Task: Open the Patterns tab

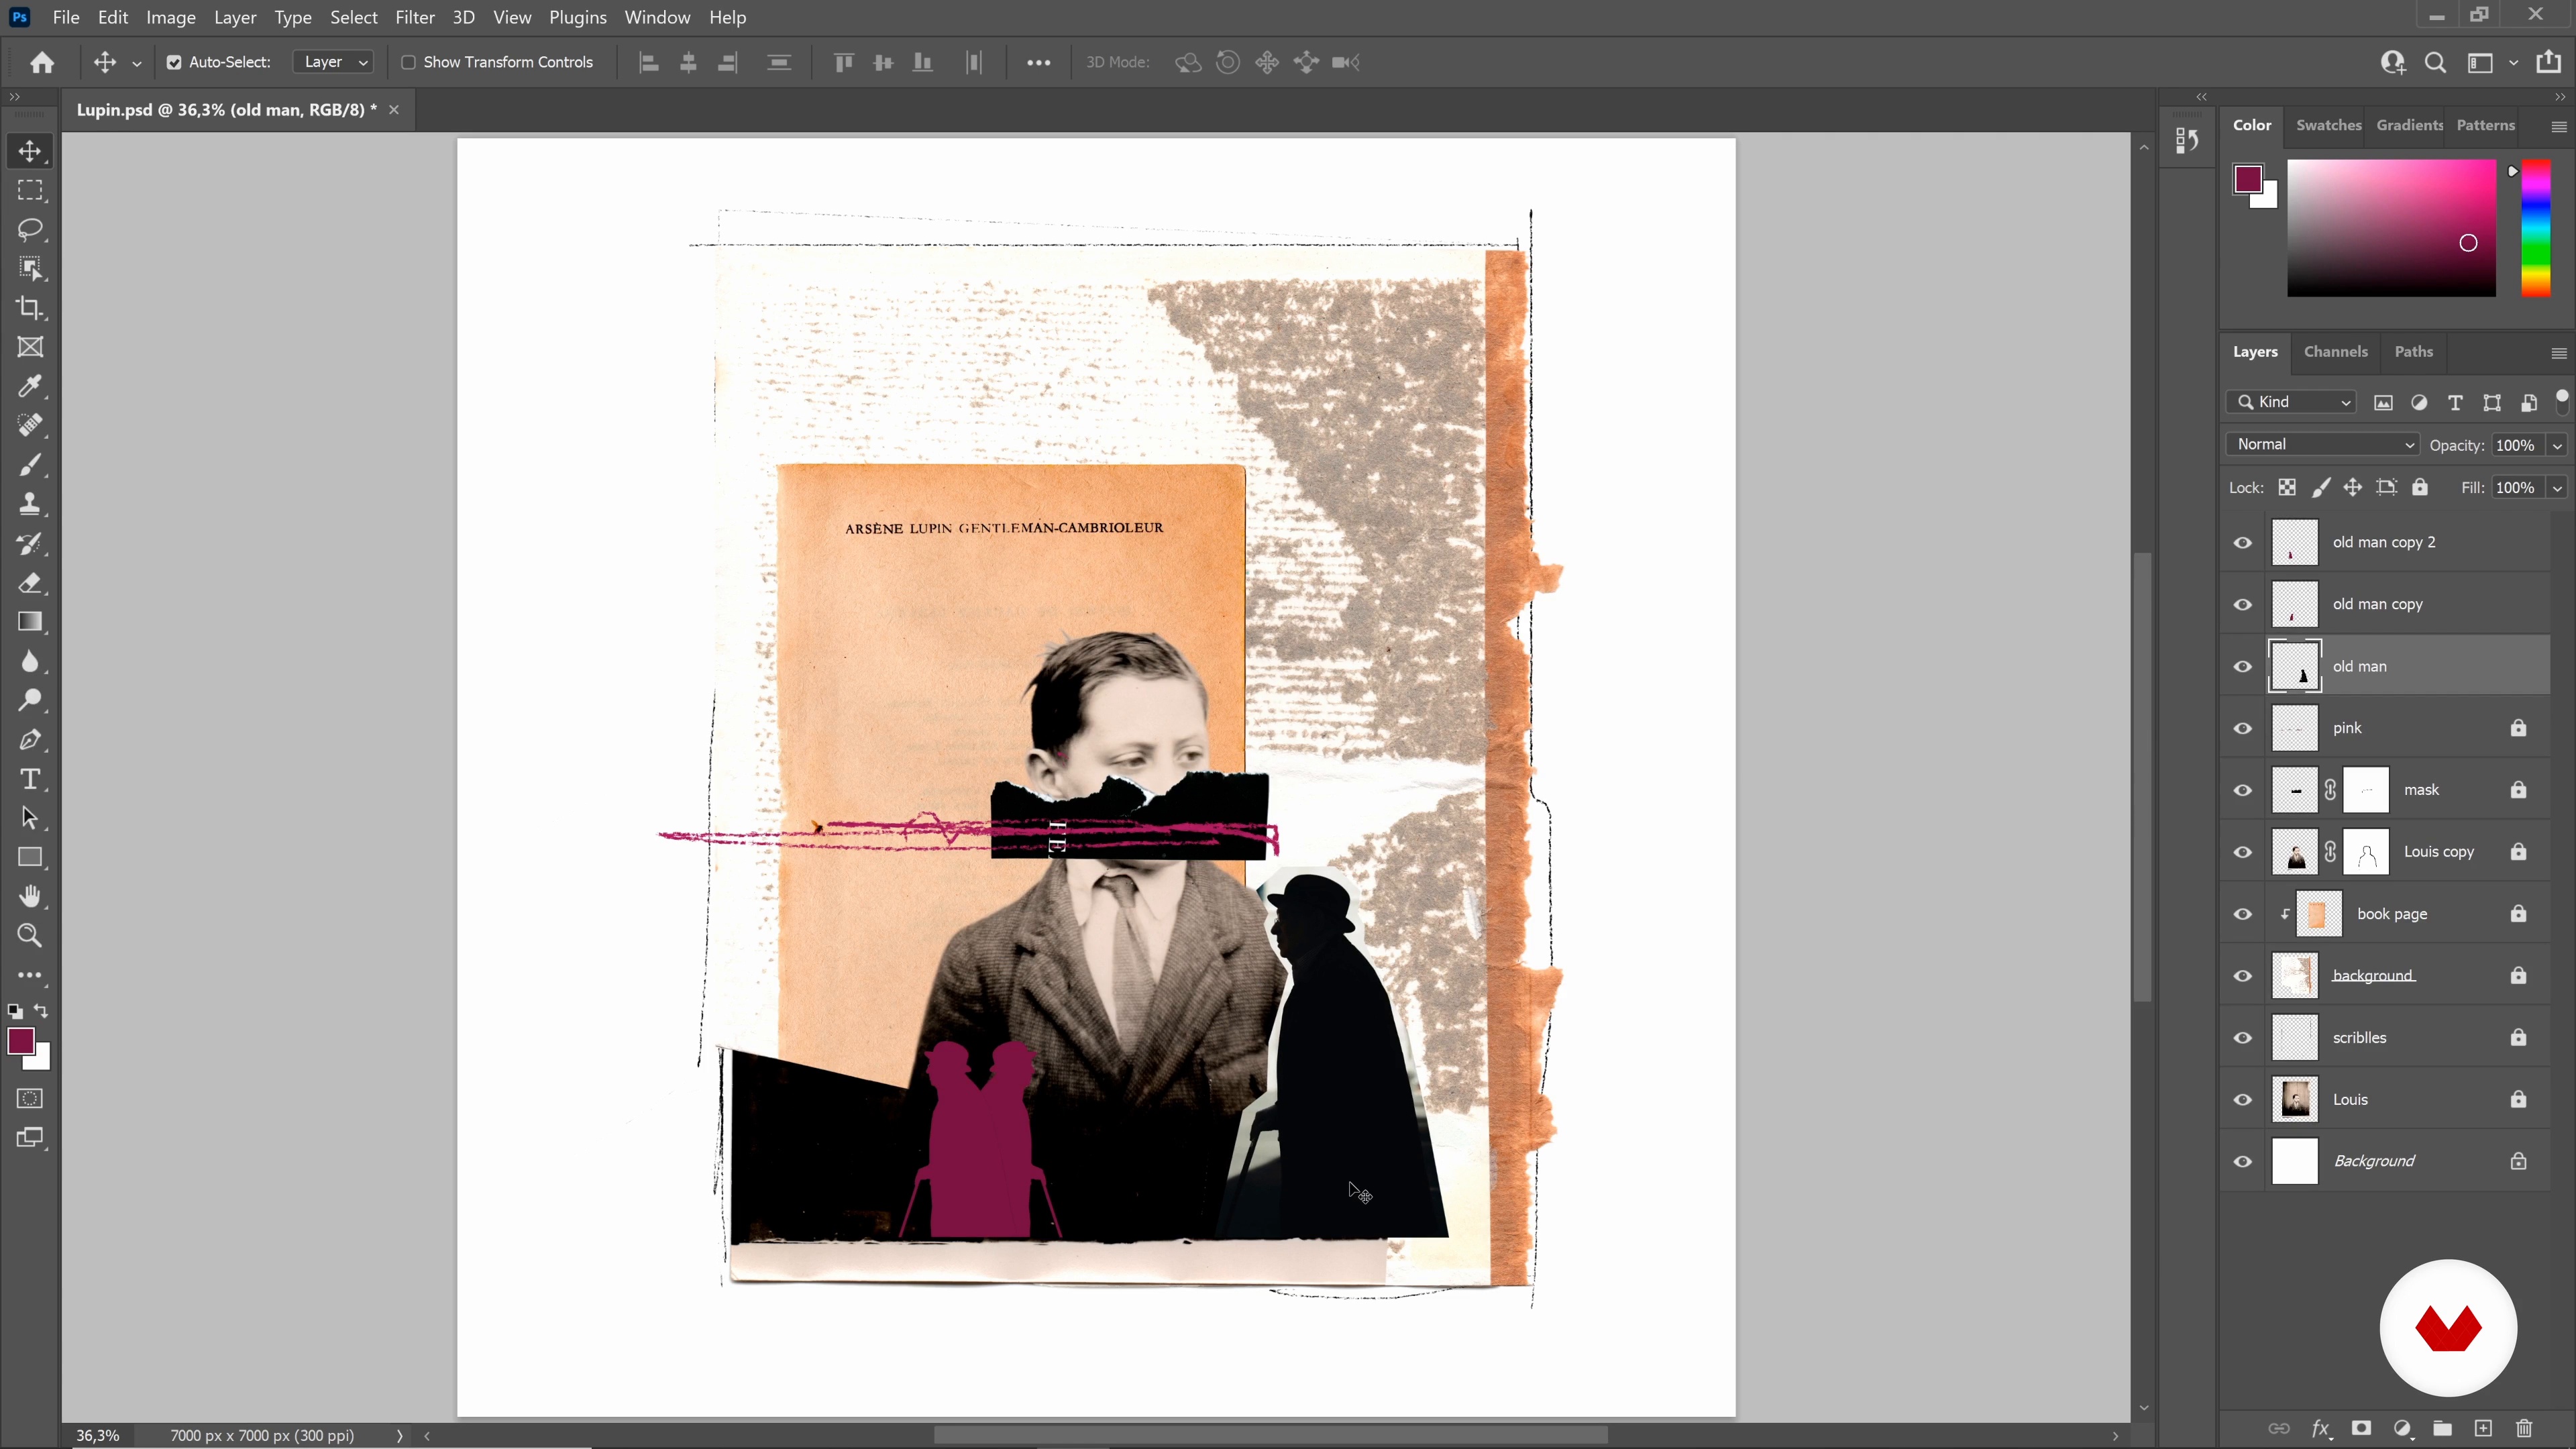Action: coord(2485,125)
